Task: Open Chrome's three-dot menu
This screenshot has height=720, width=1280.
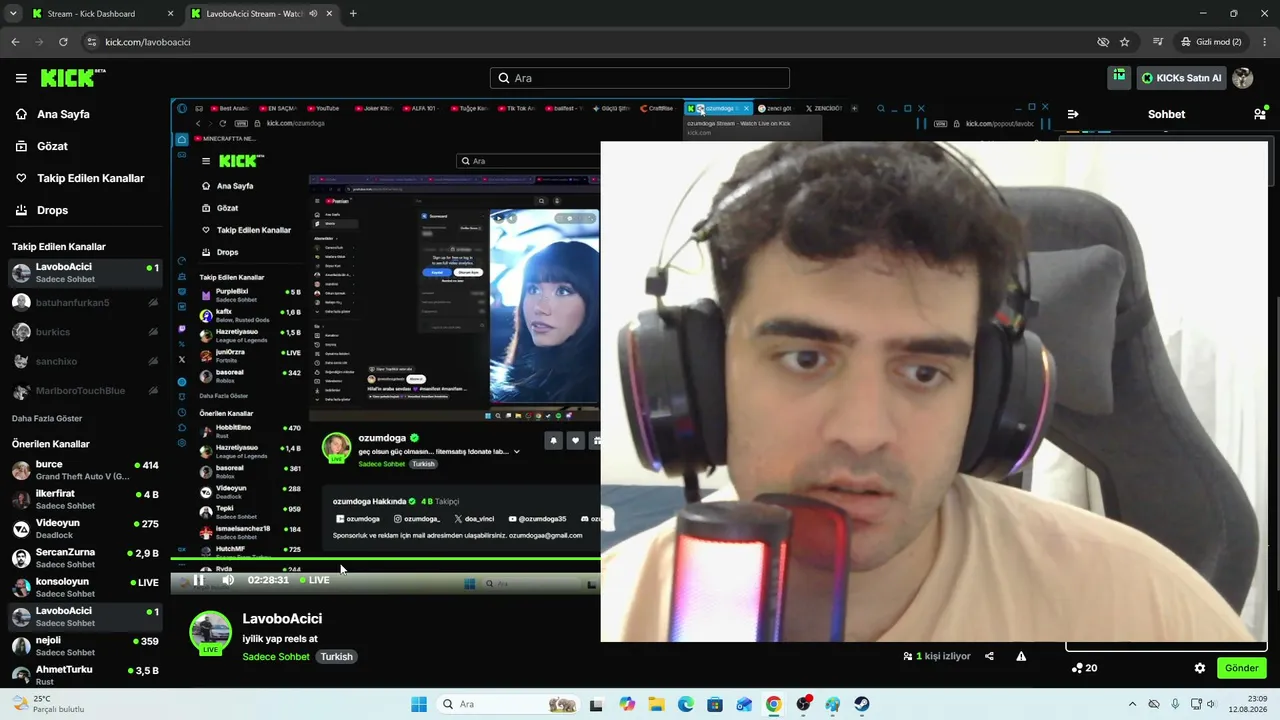Action: click(1262, 42)
